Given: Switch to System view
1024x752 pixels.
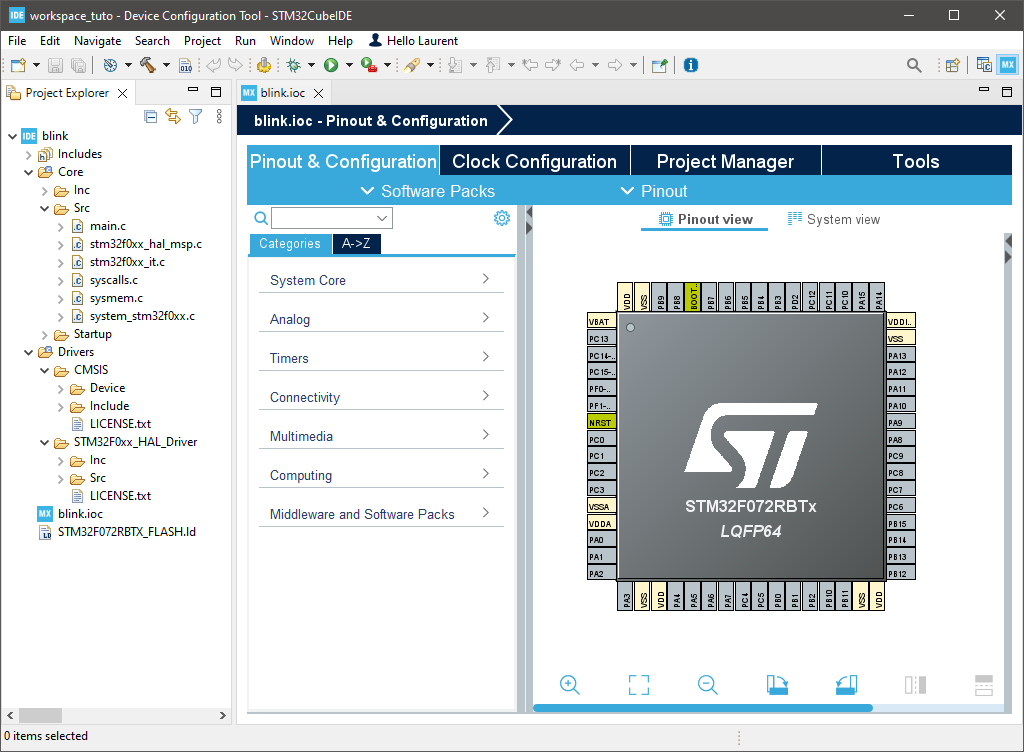Looking at the screenshot, I should pyautogui.click(x=834, y=219).
